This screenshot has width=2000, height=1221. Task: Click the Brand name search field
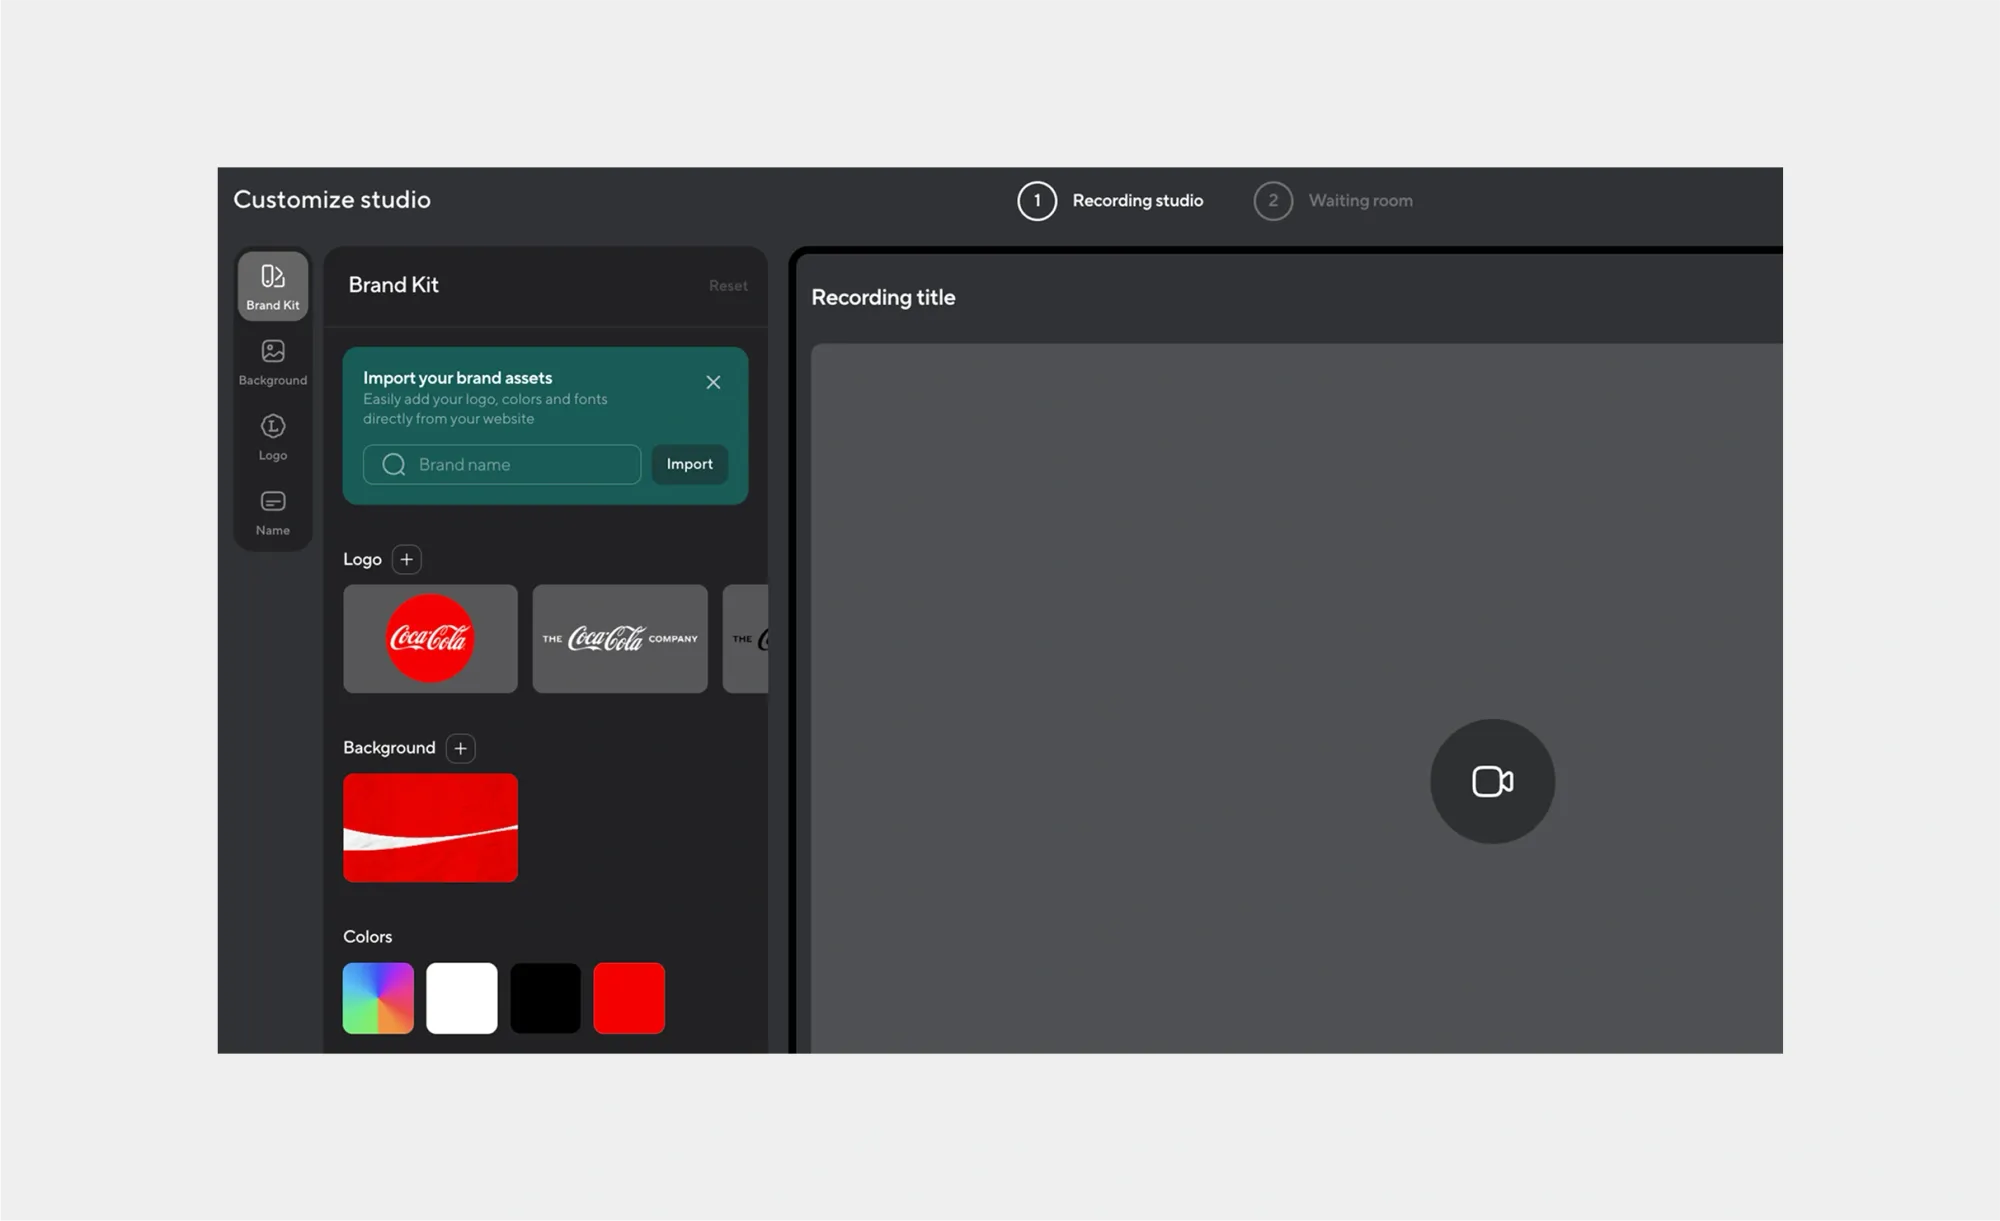tap(501, 464)
